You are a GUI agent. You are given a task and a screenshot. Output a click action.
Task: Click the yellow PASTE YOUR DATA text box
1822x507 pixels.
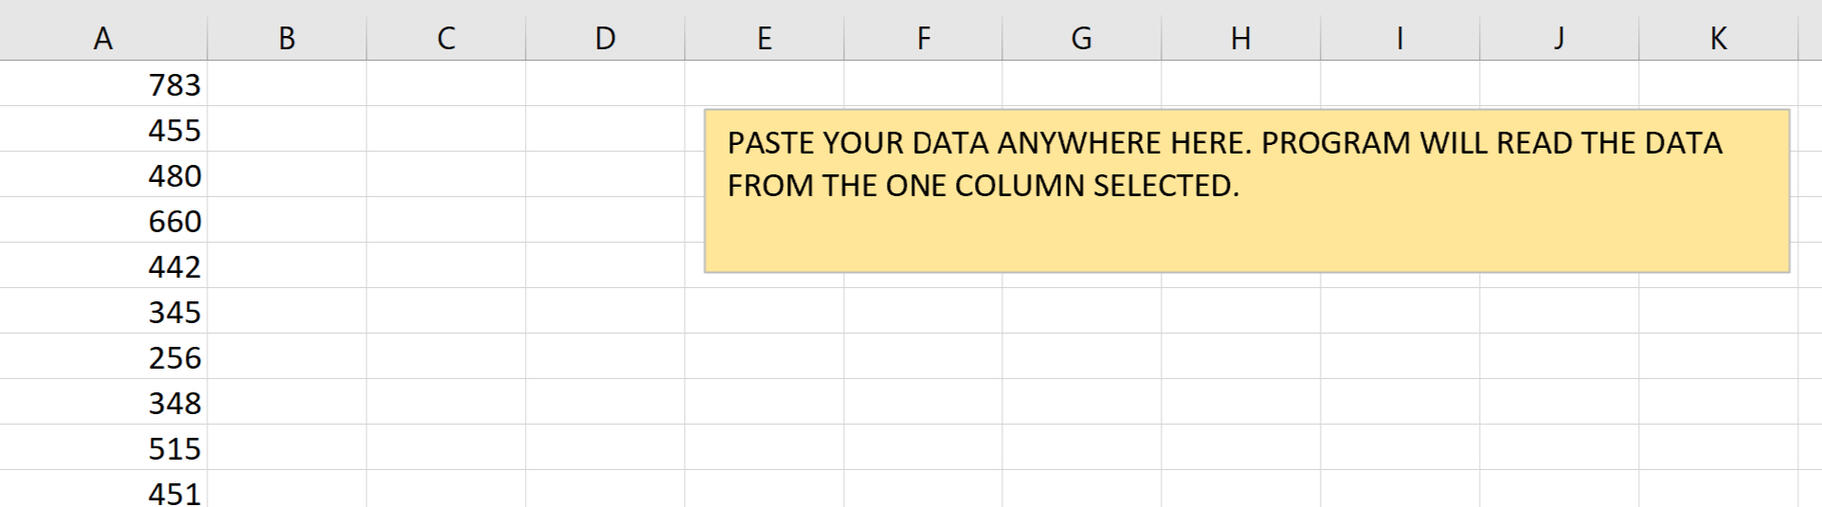1246,191
